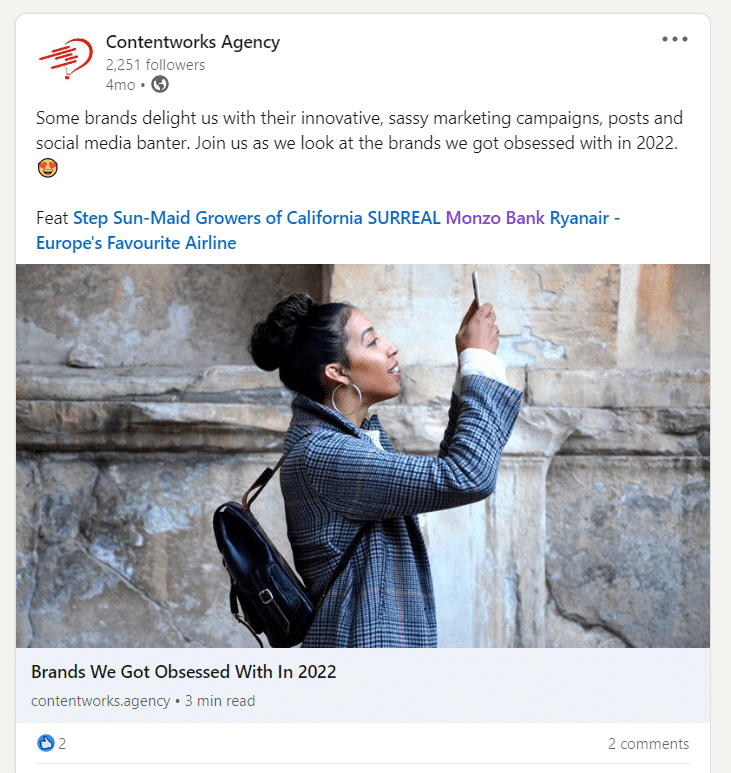Click the heart-eyes emoji in the post
This screenshot has width=731, height=773.
[x=48, y=168]
